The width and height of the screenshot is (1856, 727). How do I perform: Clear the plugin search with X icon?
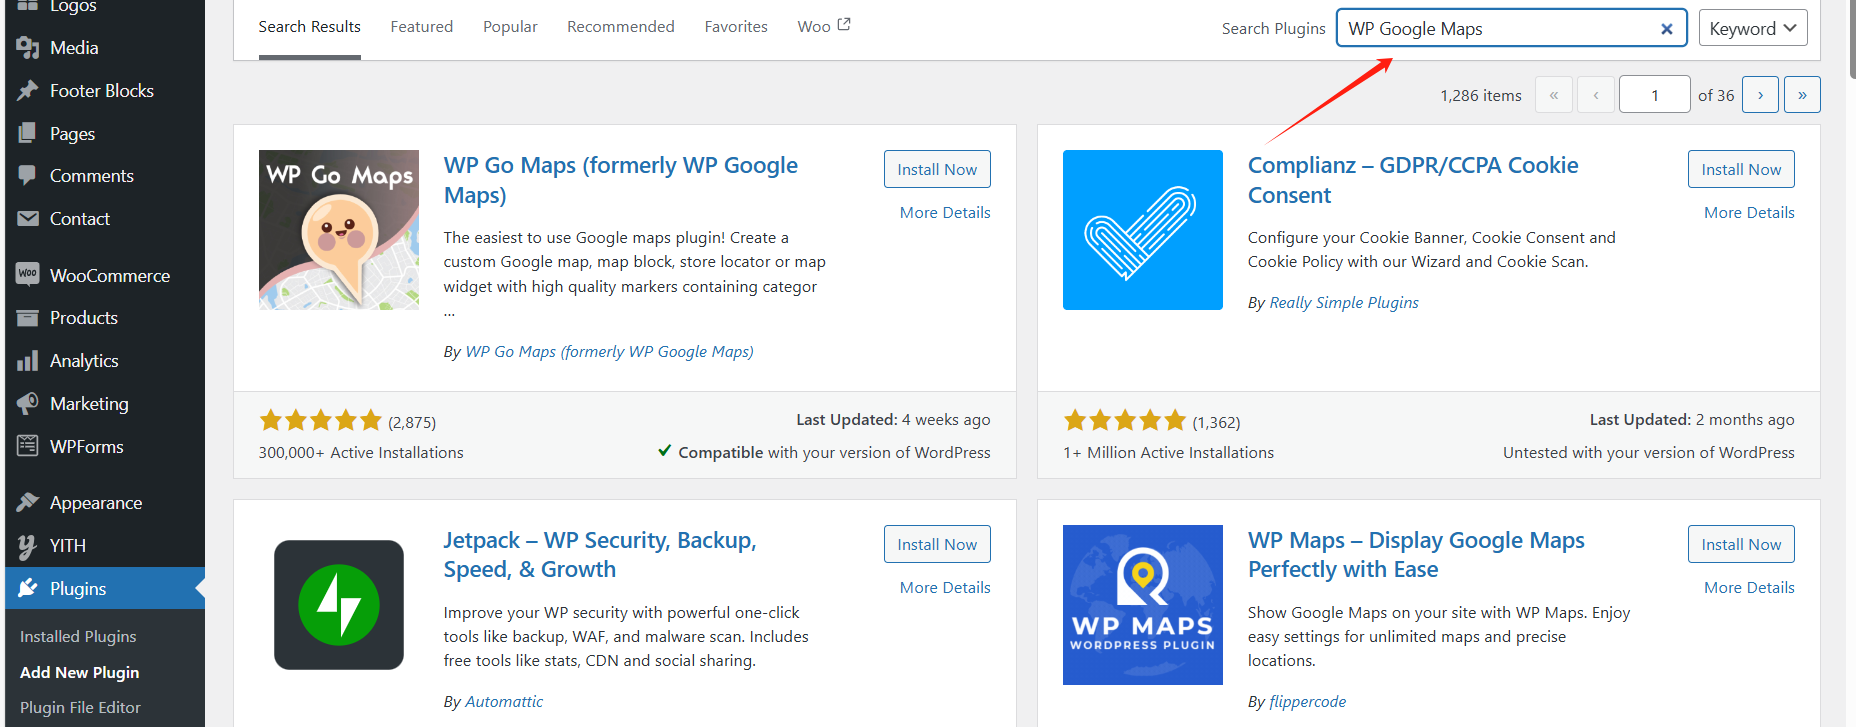point(1667,29)
